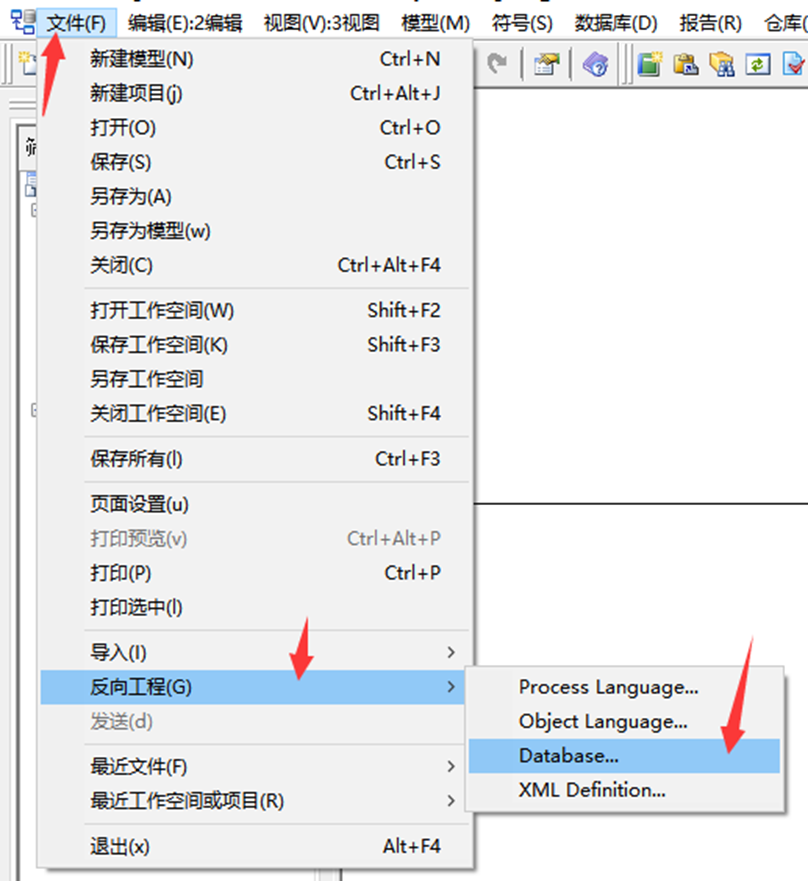Open 页面设置(u) from the menu

(255, 505)
